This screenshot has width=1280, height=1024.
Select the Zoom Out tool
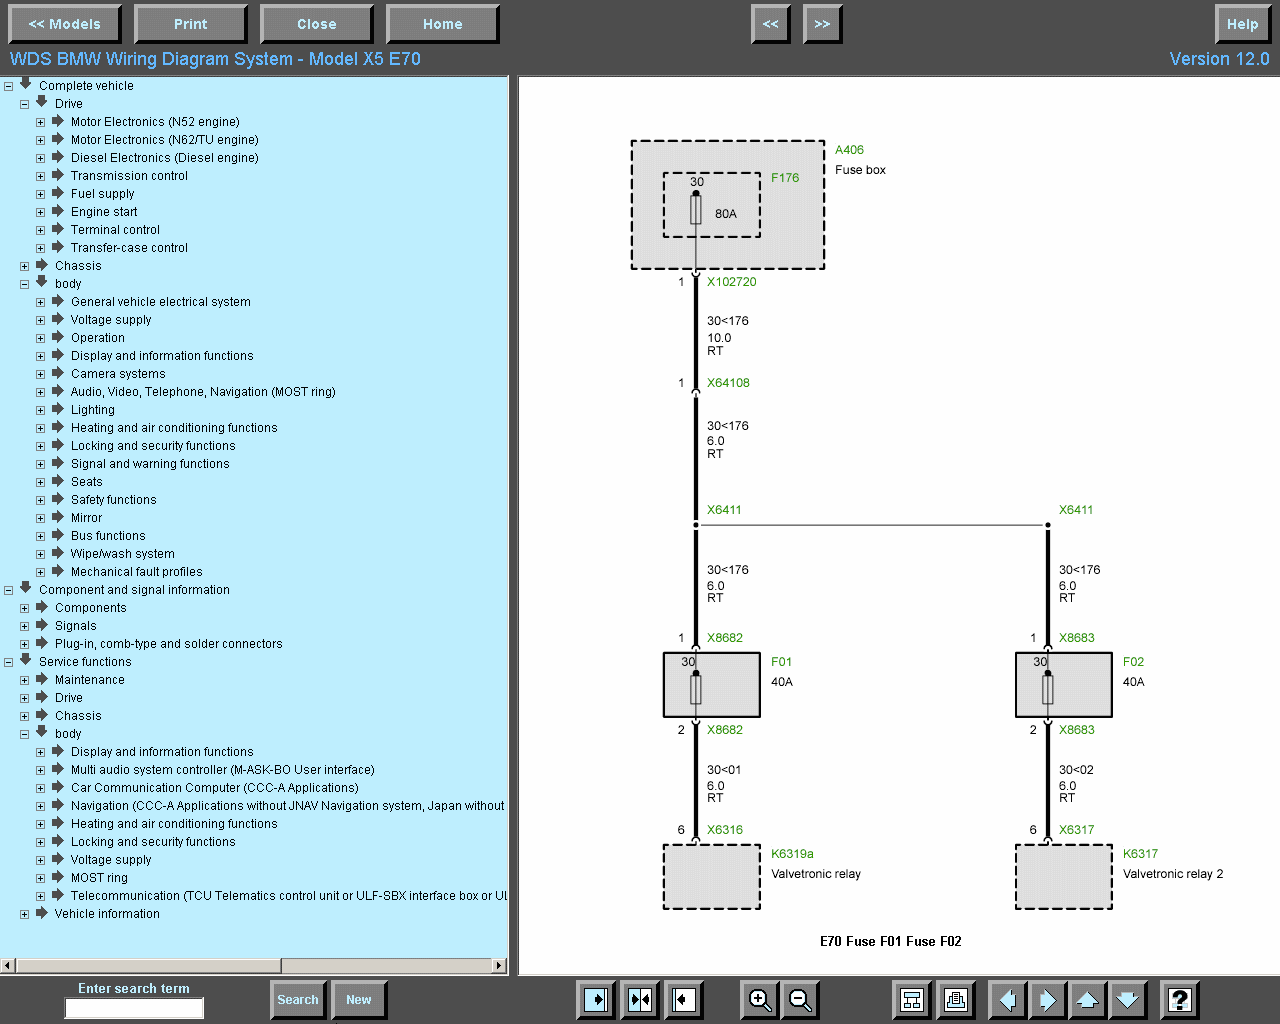800,1000
